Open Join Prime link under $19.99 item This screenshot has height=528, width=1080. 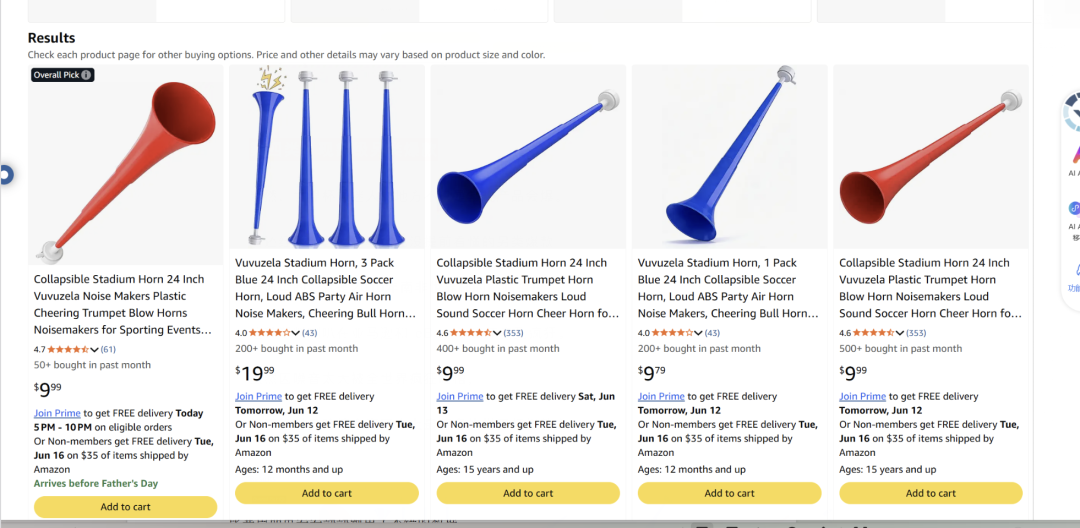[x=258, y=397]
